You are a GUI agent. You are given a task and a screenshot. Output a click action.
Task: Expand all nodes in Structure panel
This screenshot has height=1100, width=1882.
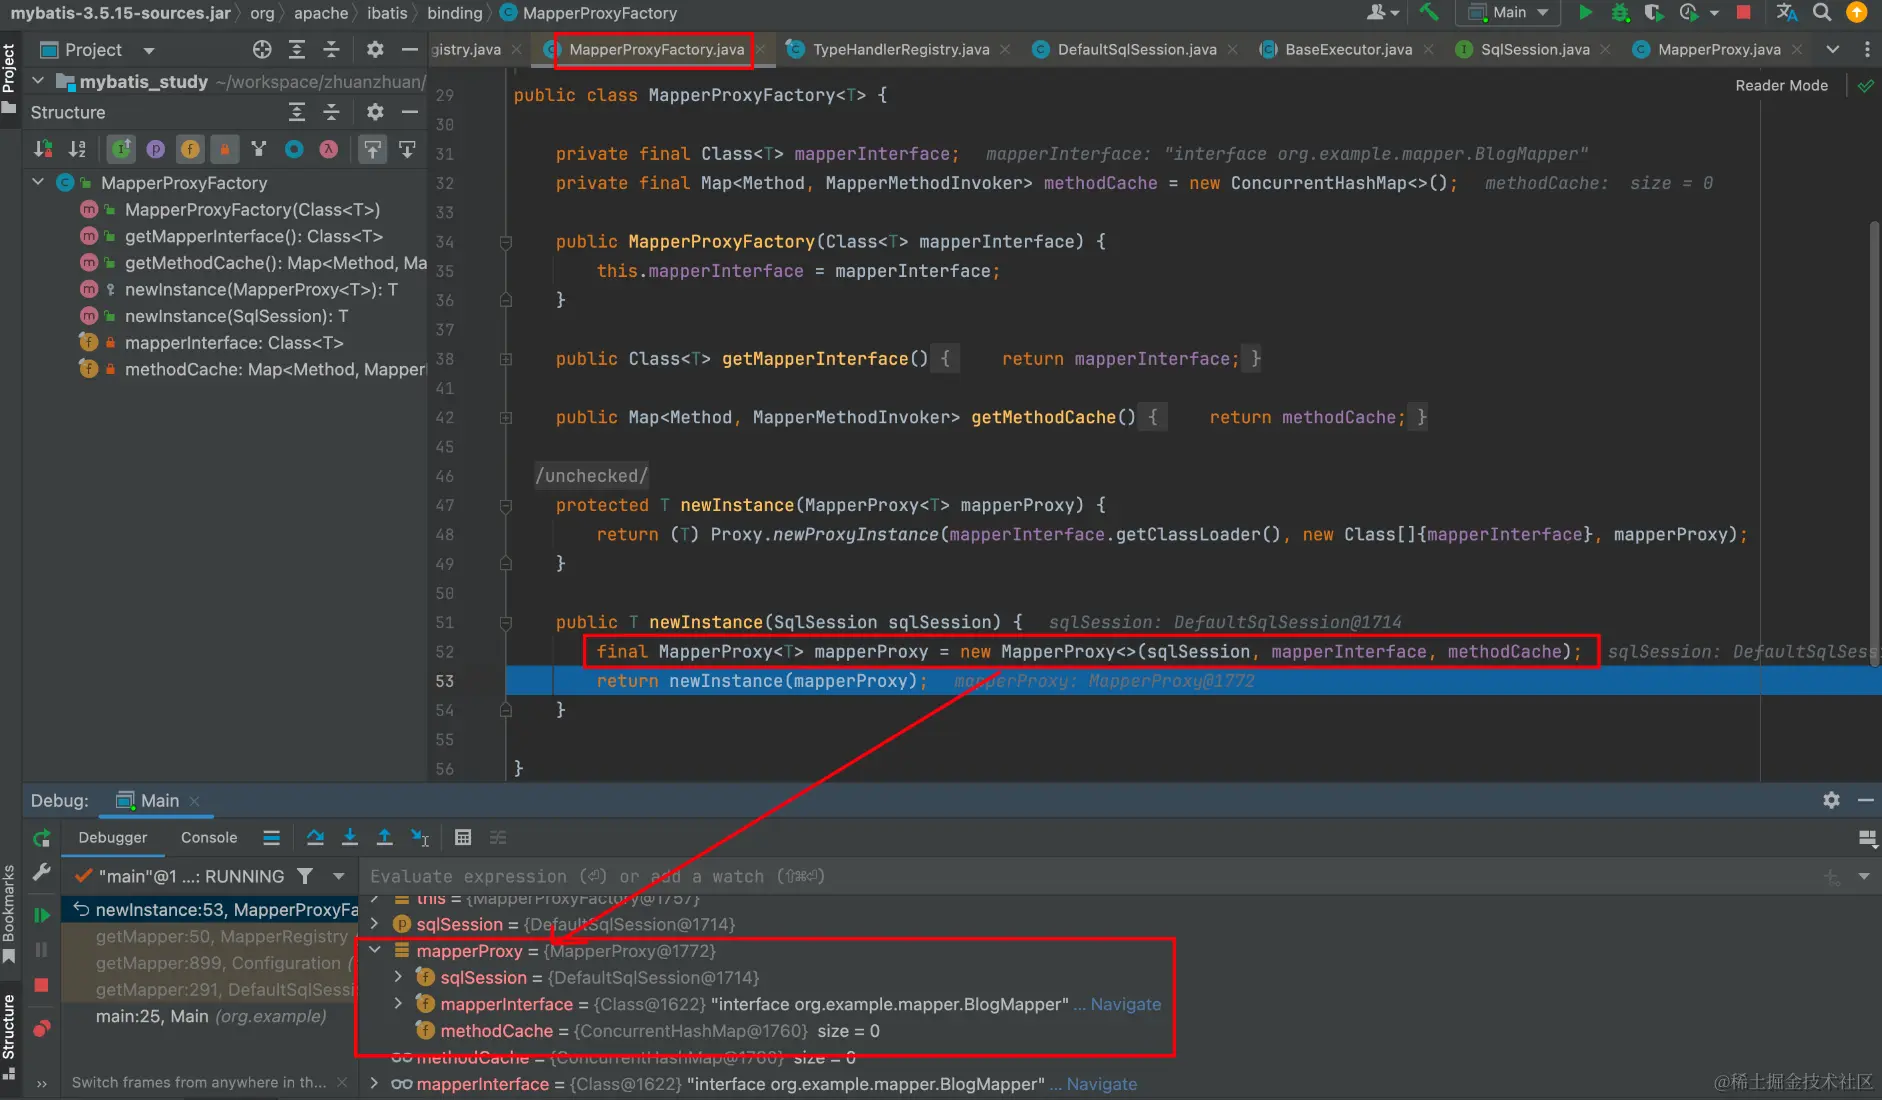pos(297,112)
